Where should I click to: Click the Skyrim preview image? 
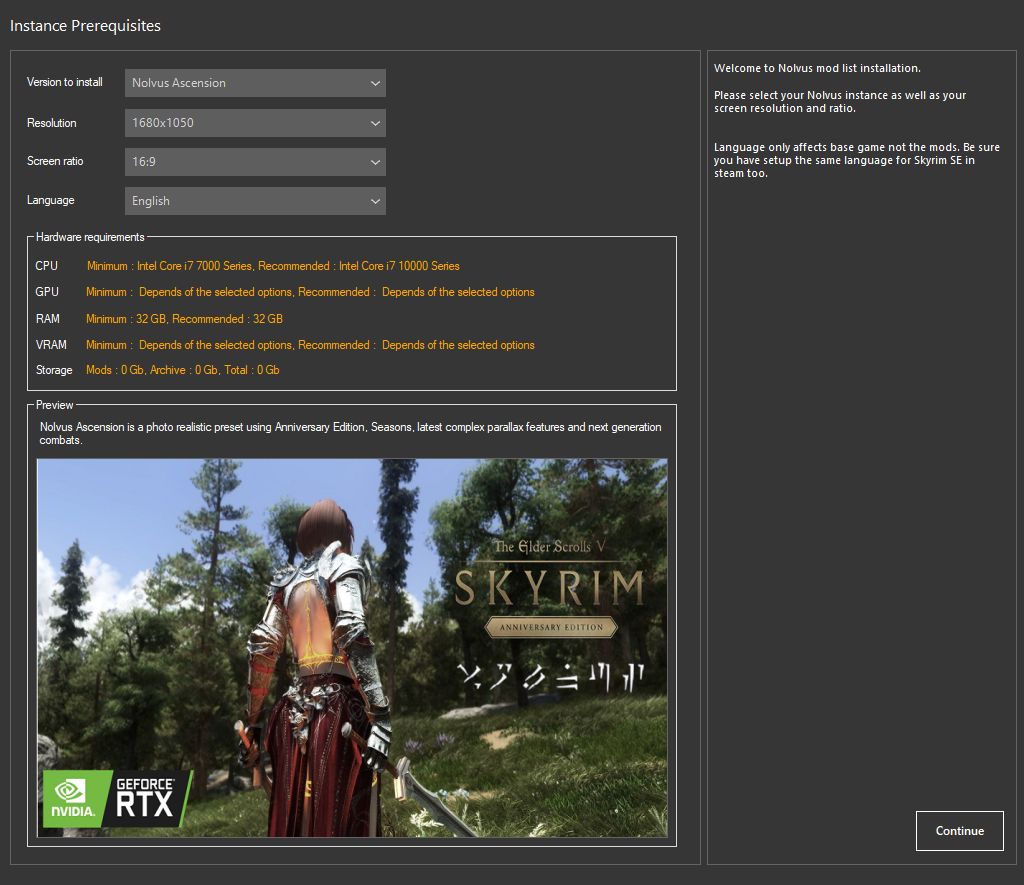coord(352,648)
